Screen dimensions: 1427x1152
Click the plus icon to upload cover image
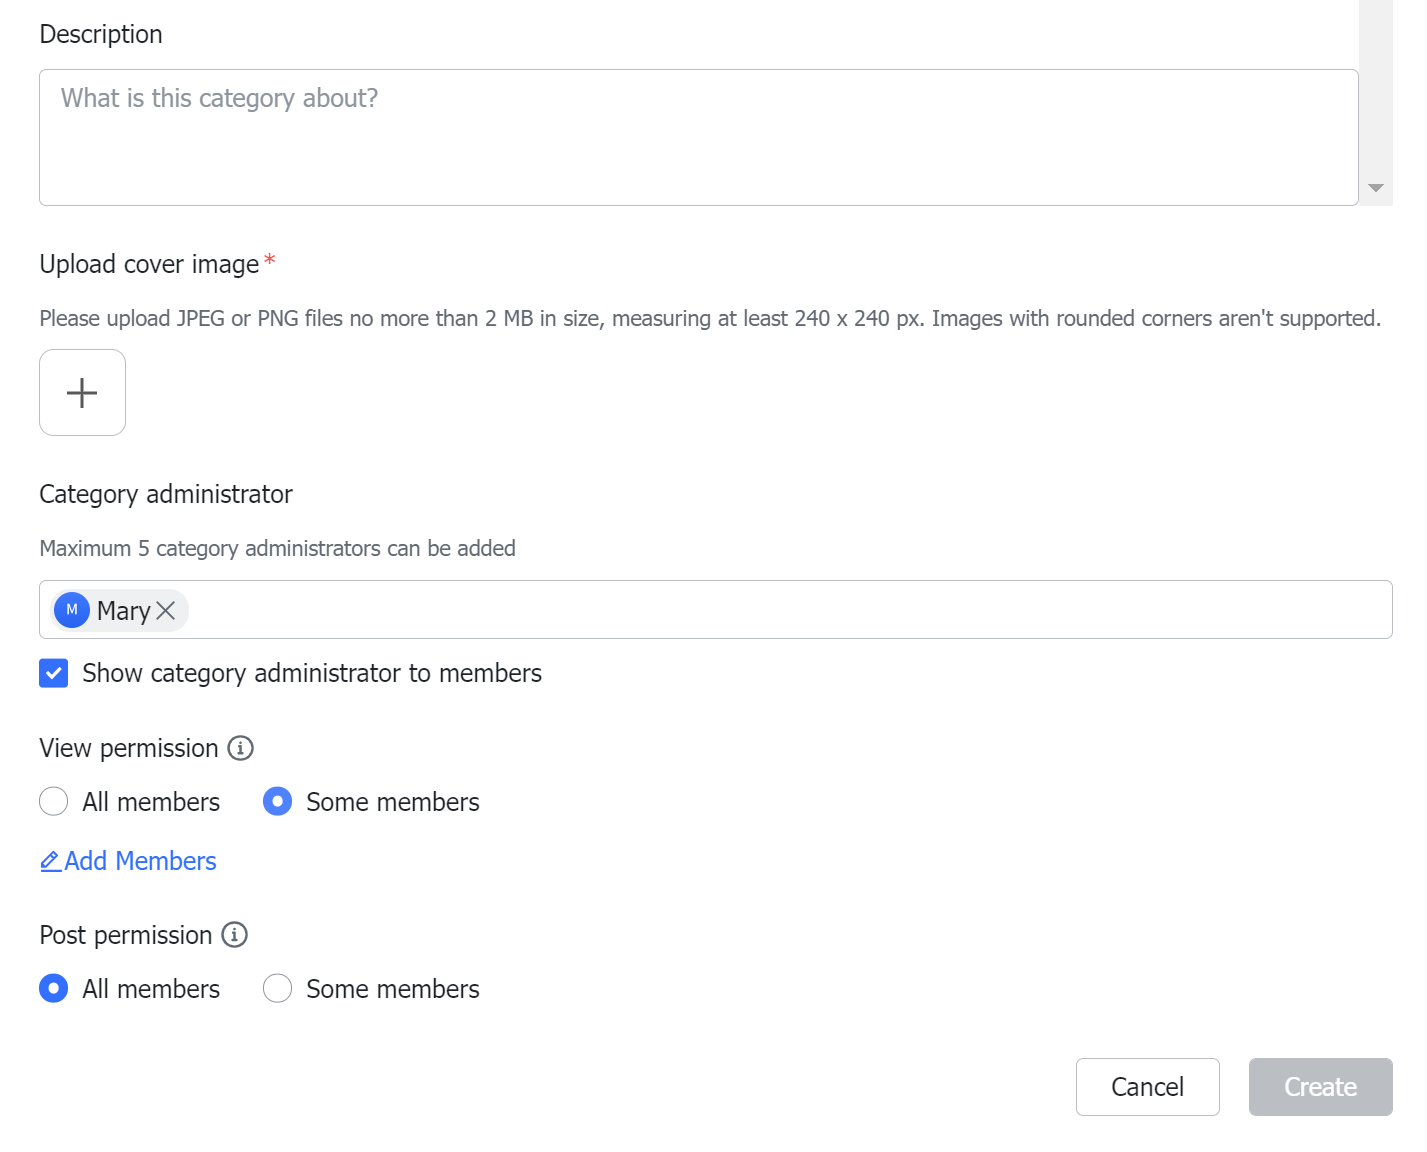tap(82, 392)
